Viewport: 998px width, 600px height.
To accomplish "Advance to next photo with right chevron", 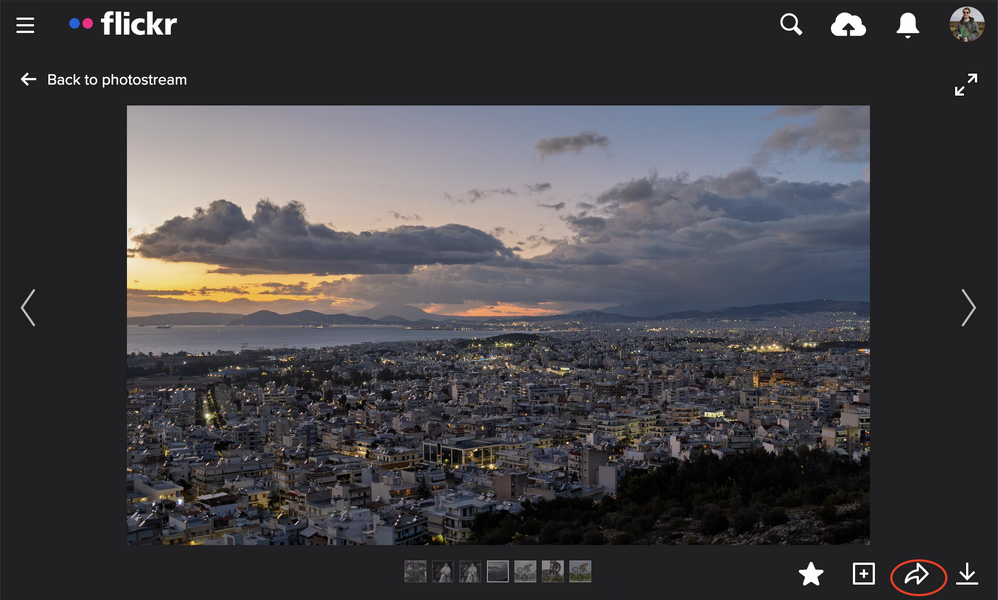I will pos(967,308).
